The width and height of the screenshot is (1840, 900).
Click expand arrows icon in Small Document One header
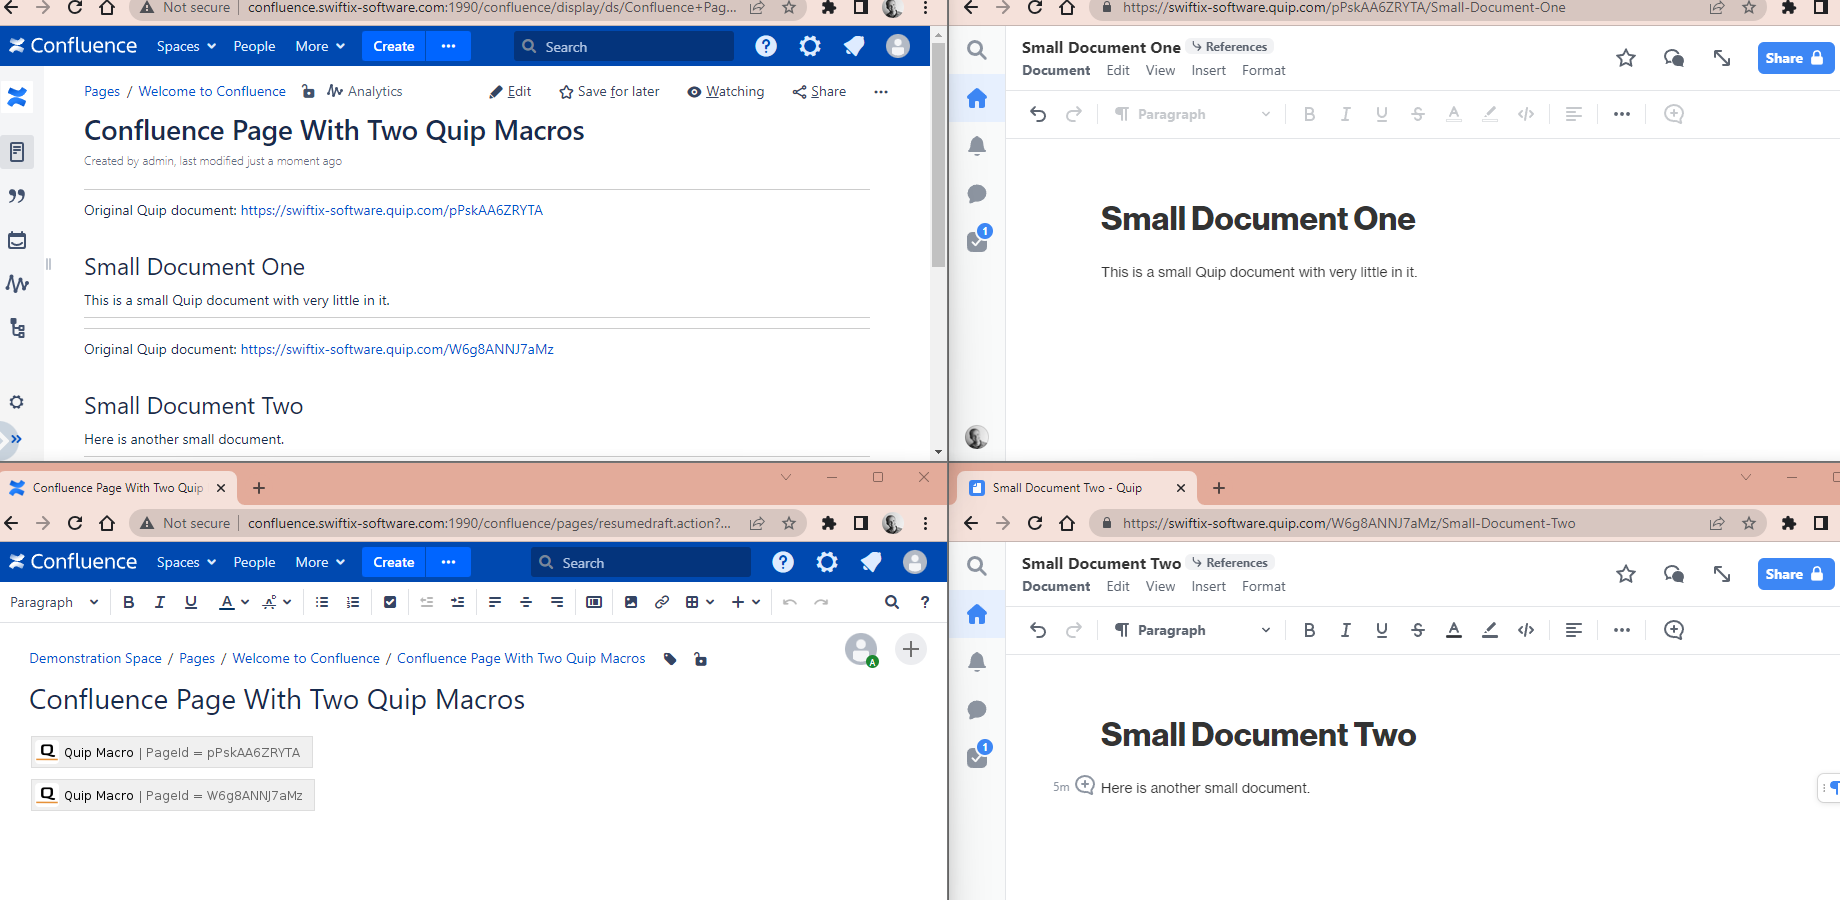click(1722, 58)
